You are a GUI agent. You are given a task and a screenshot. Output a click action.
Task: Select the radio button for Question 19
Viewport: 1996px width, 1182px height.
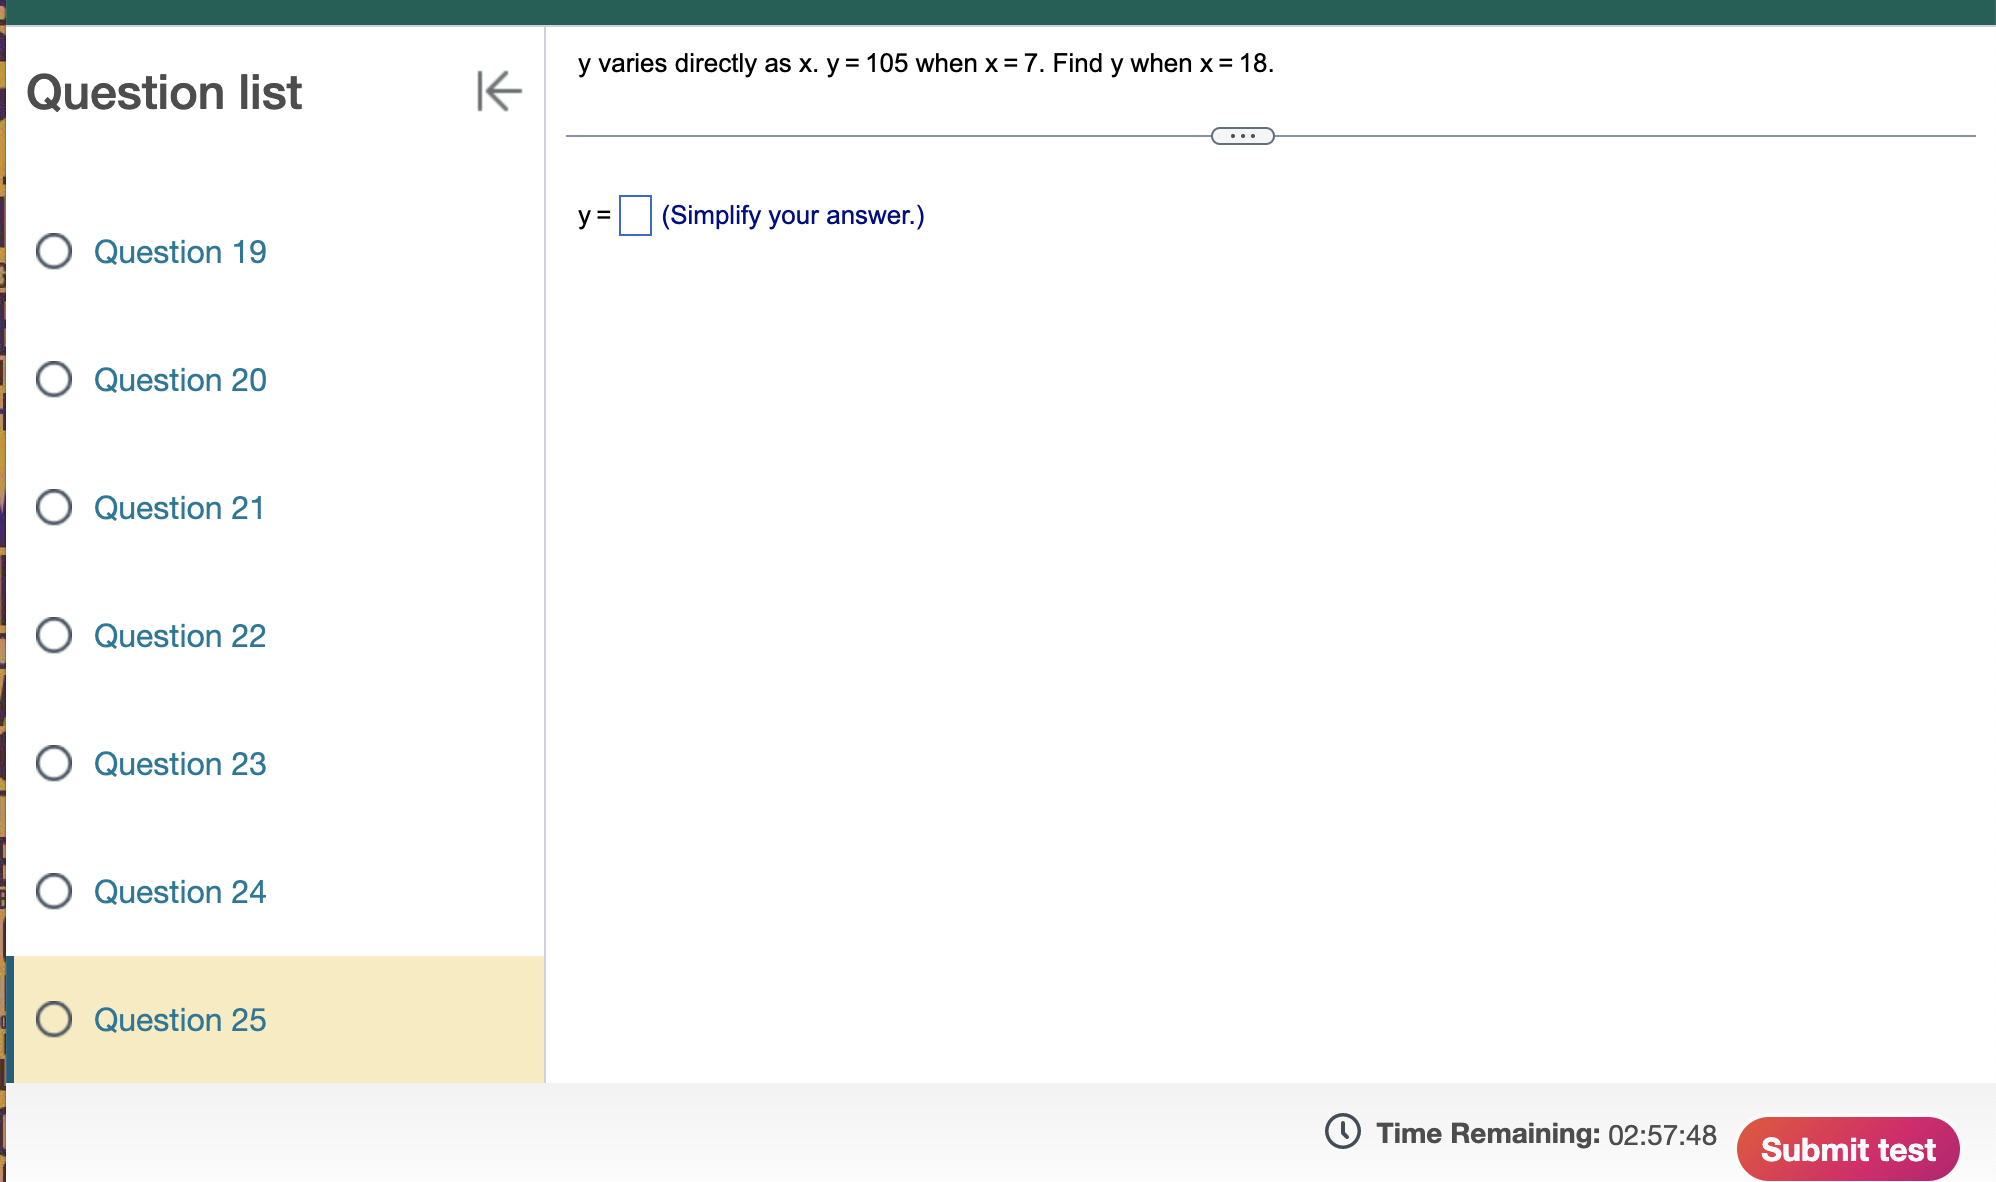click(x=55, y=252)
